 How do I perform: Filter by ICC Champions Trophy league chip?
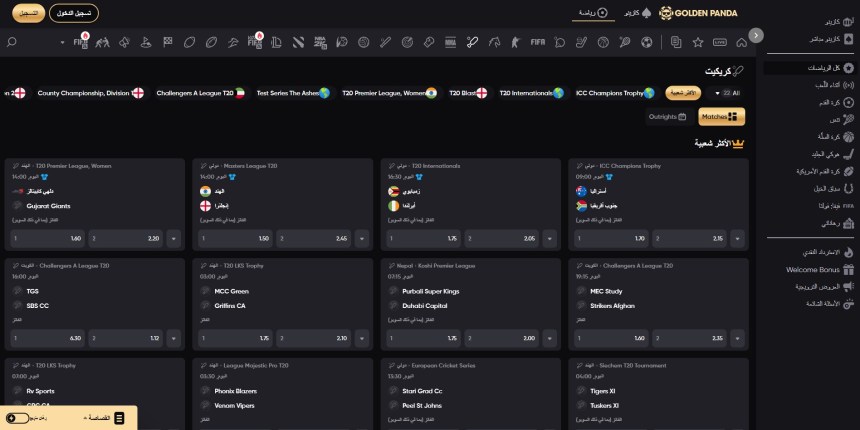click(615, 93)
